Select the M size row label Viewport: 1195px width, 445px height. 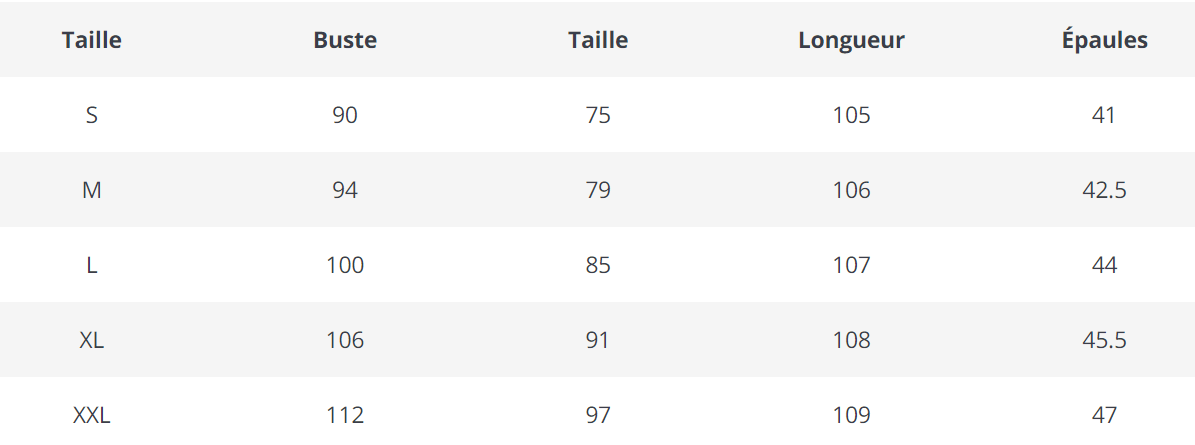pos(92,190)
